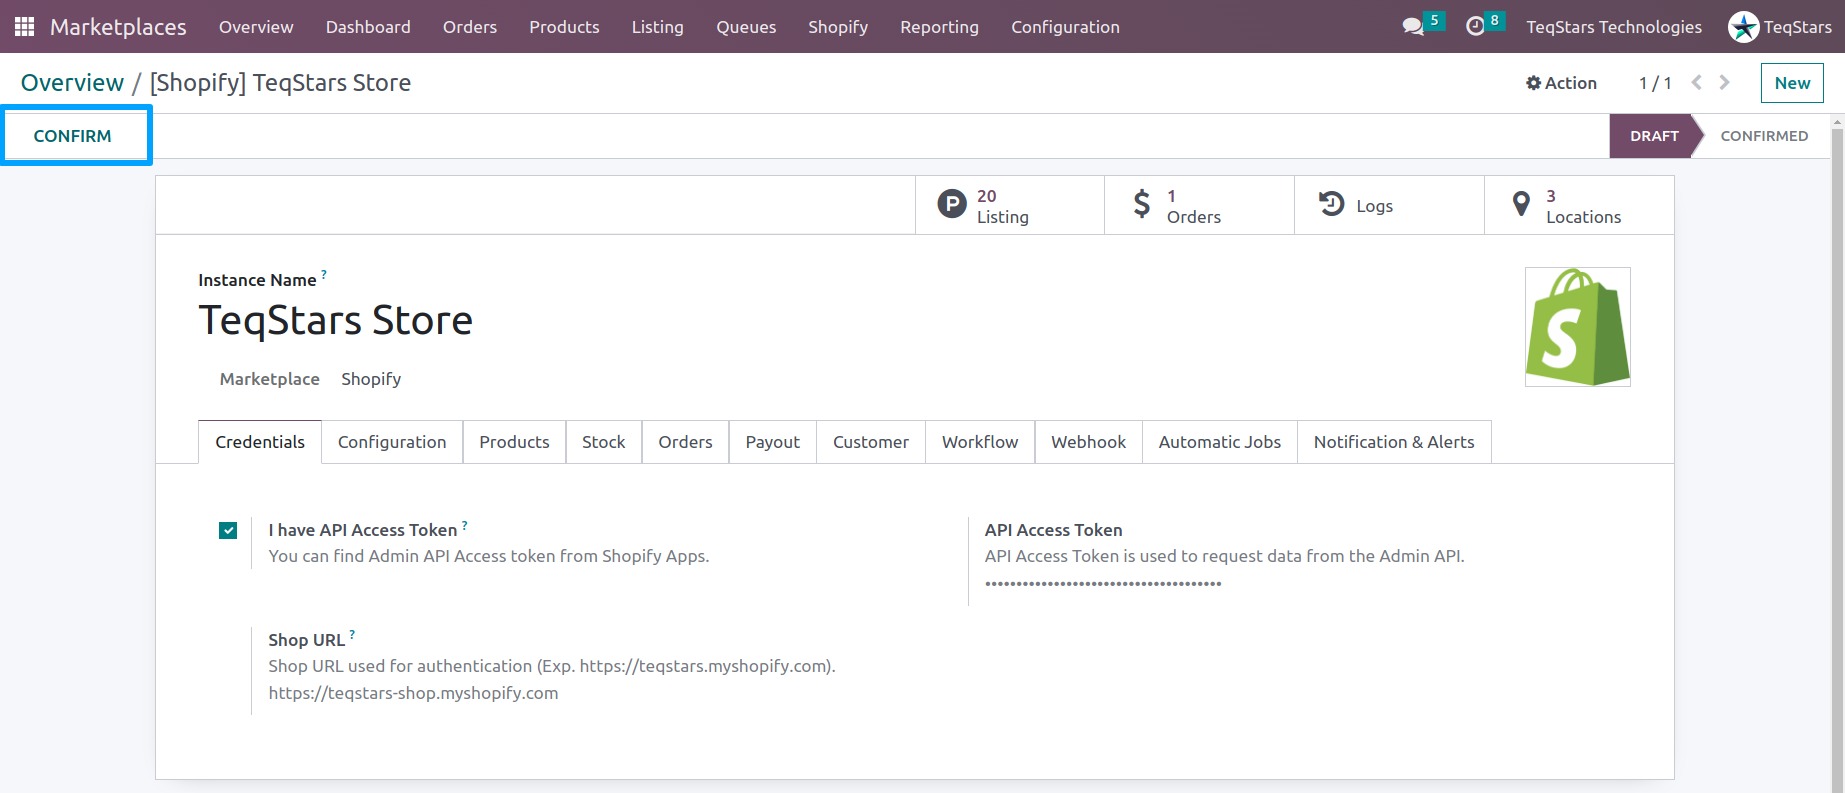The height and width of the screenshot is (793, 1845).
Task: Show help tooltip beside Instance Name
Action: [x=324, y=274]
